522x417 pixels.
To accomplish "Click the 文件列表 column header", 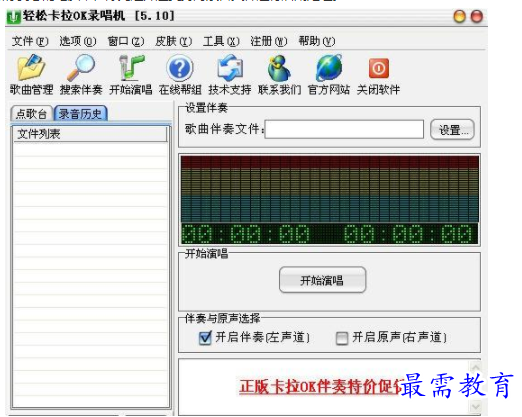I will point(90,134).
